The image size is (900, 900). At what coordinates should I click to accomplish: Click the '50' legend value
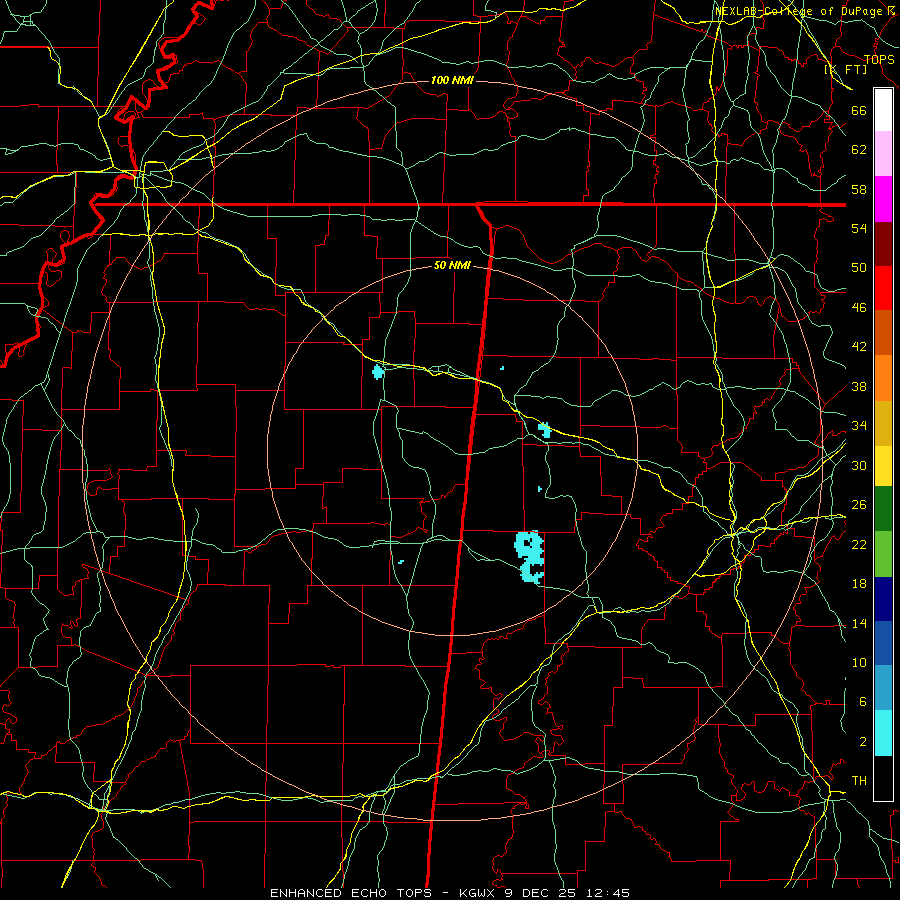pyautogui.click(x=859, y=268)
